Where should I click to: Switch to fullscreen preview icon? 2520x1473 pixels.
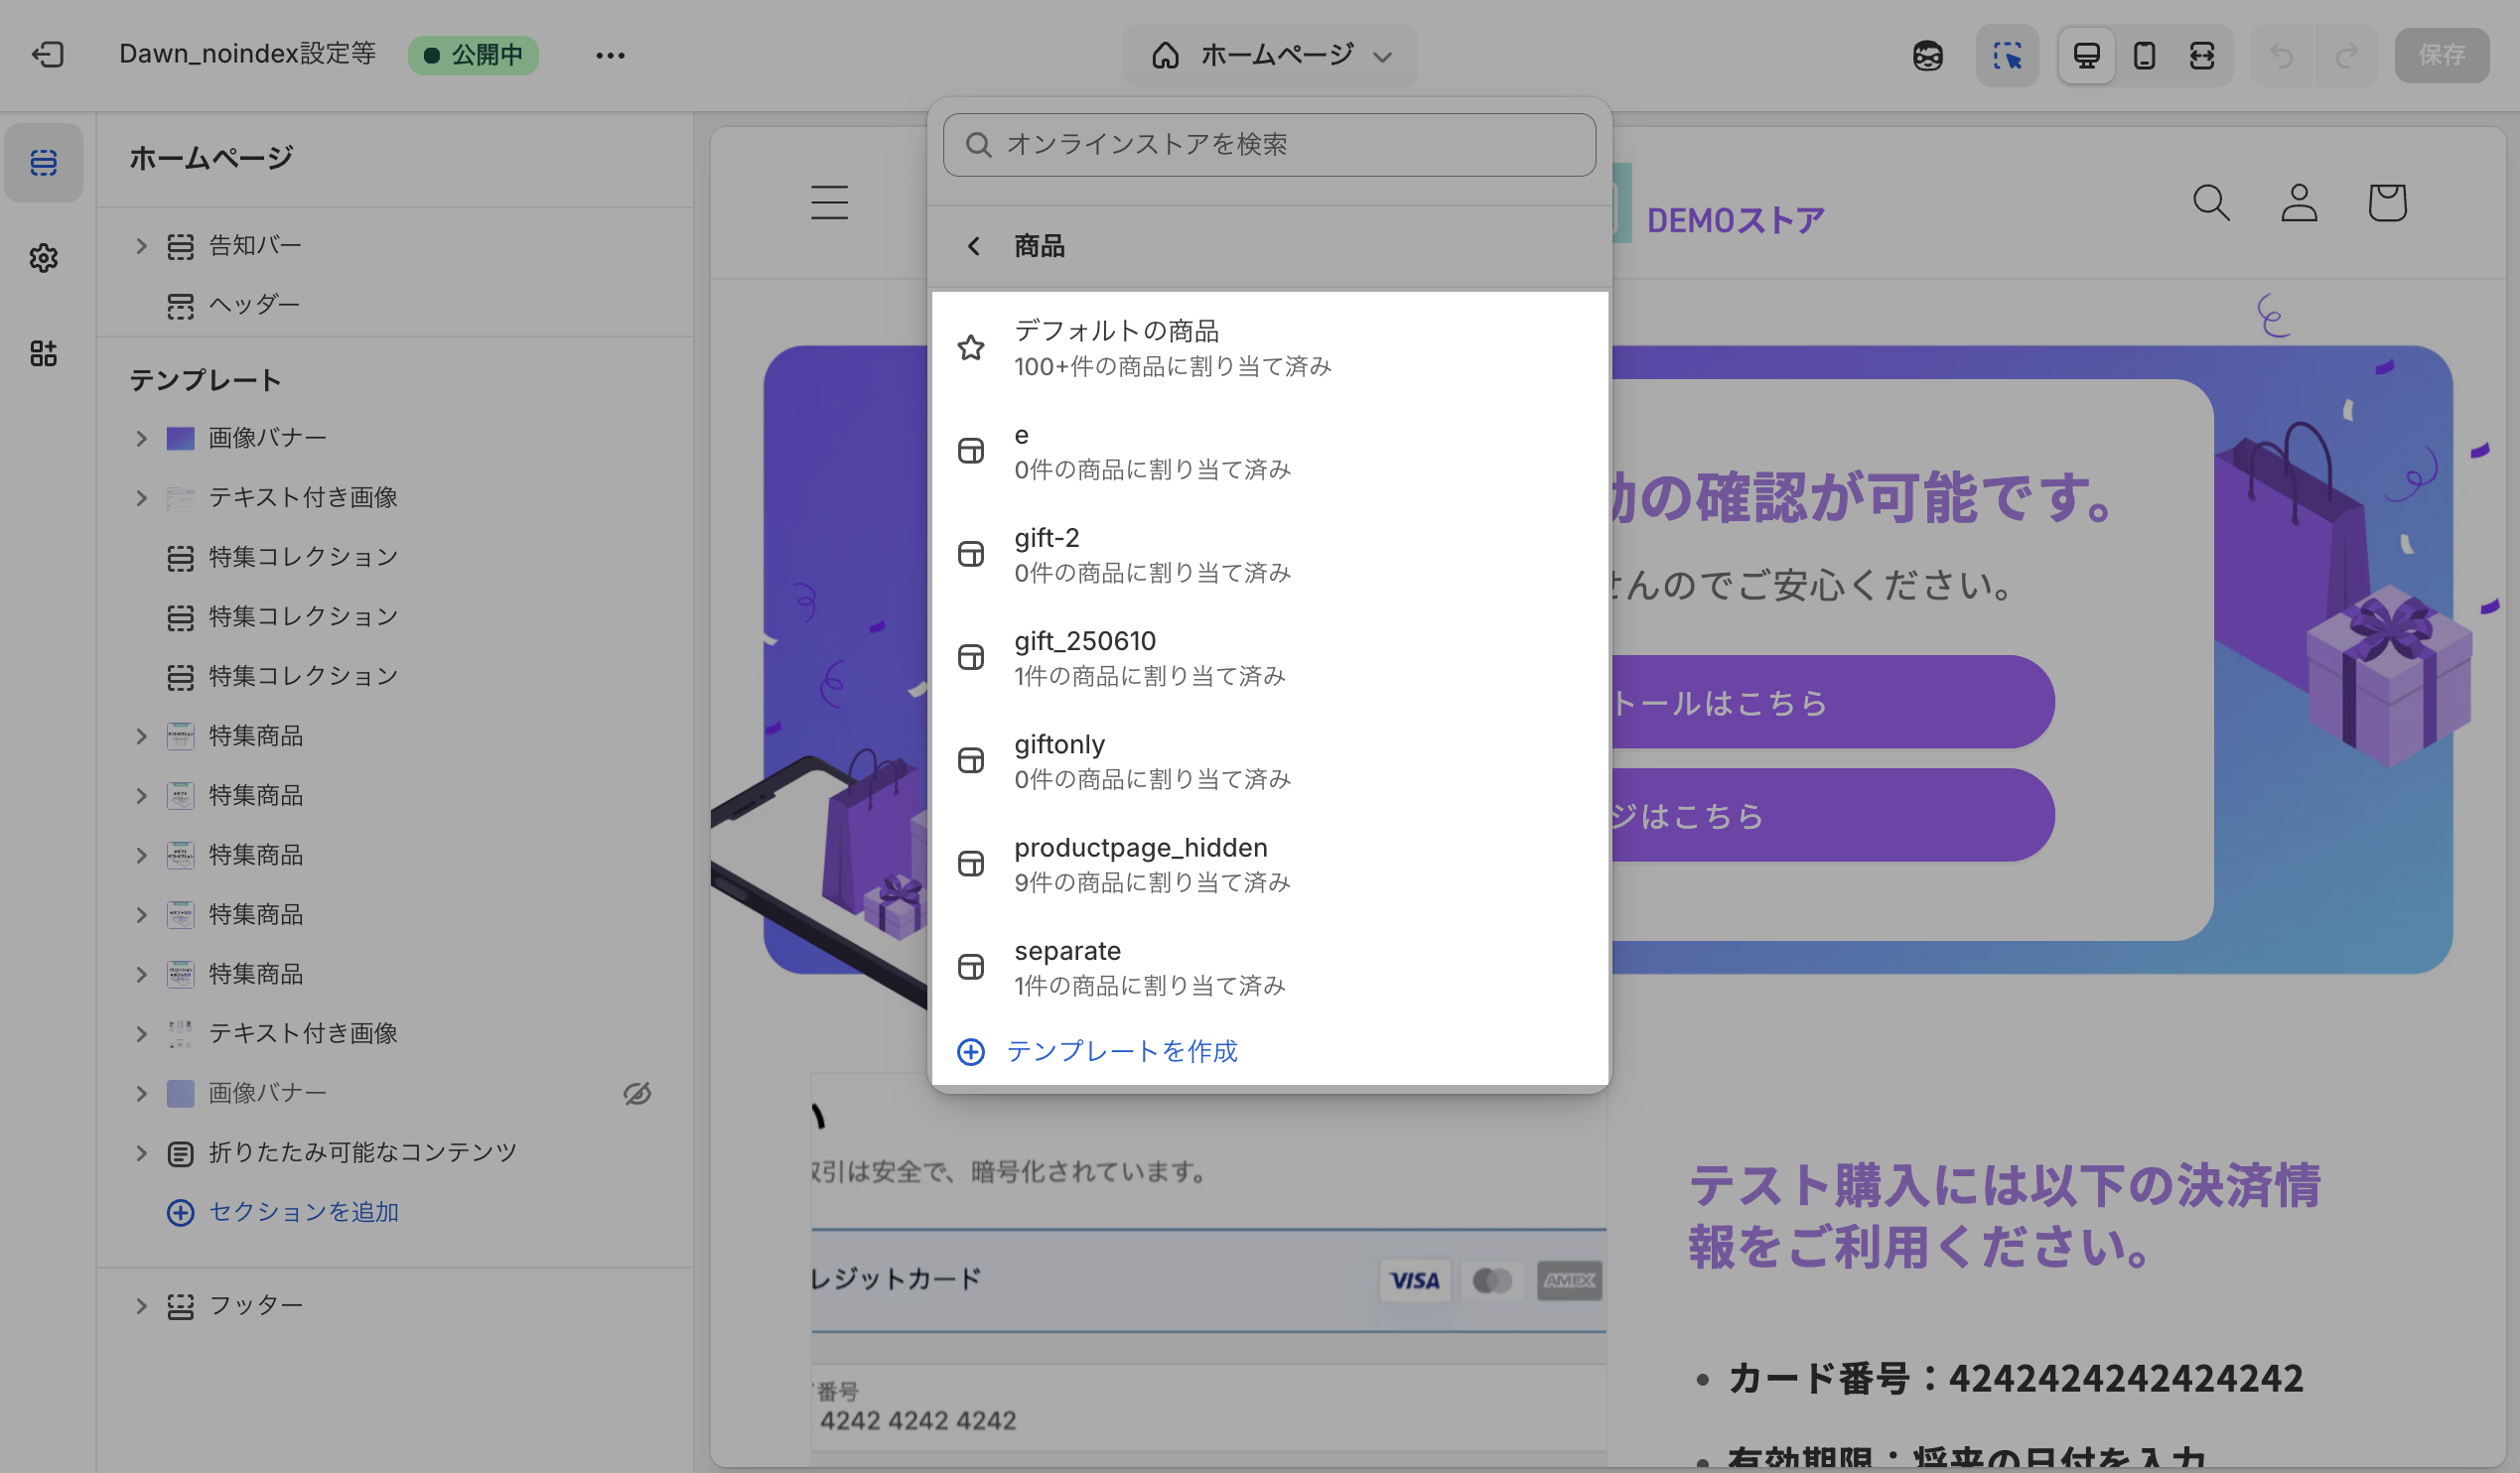pyautogui.click(x=2201, y=55)
